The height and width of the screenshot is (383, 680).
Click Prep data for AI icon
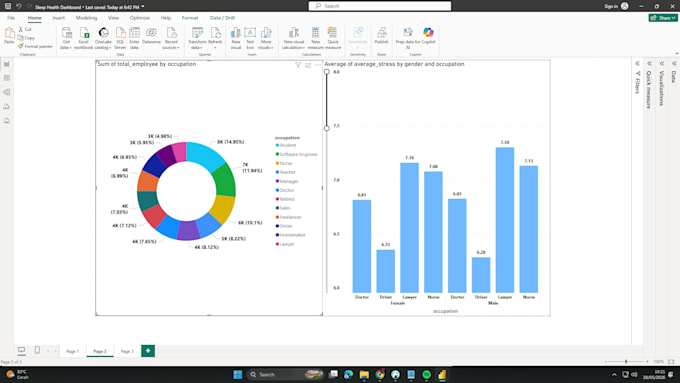click(408, 39)
